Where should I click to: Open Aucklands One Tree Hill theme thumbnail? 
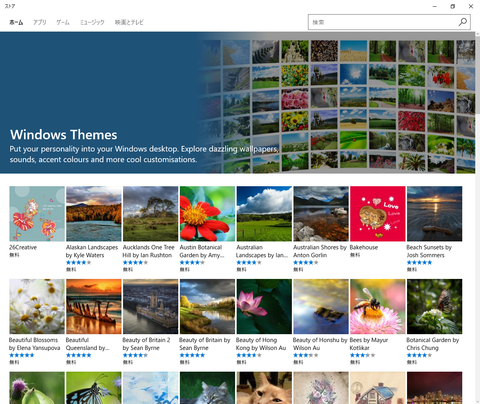pos(151,214)
